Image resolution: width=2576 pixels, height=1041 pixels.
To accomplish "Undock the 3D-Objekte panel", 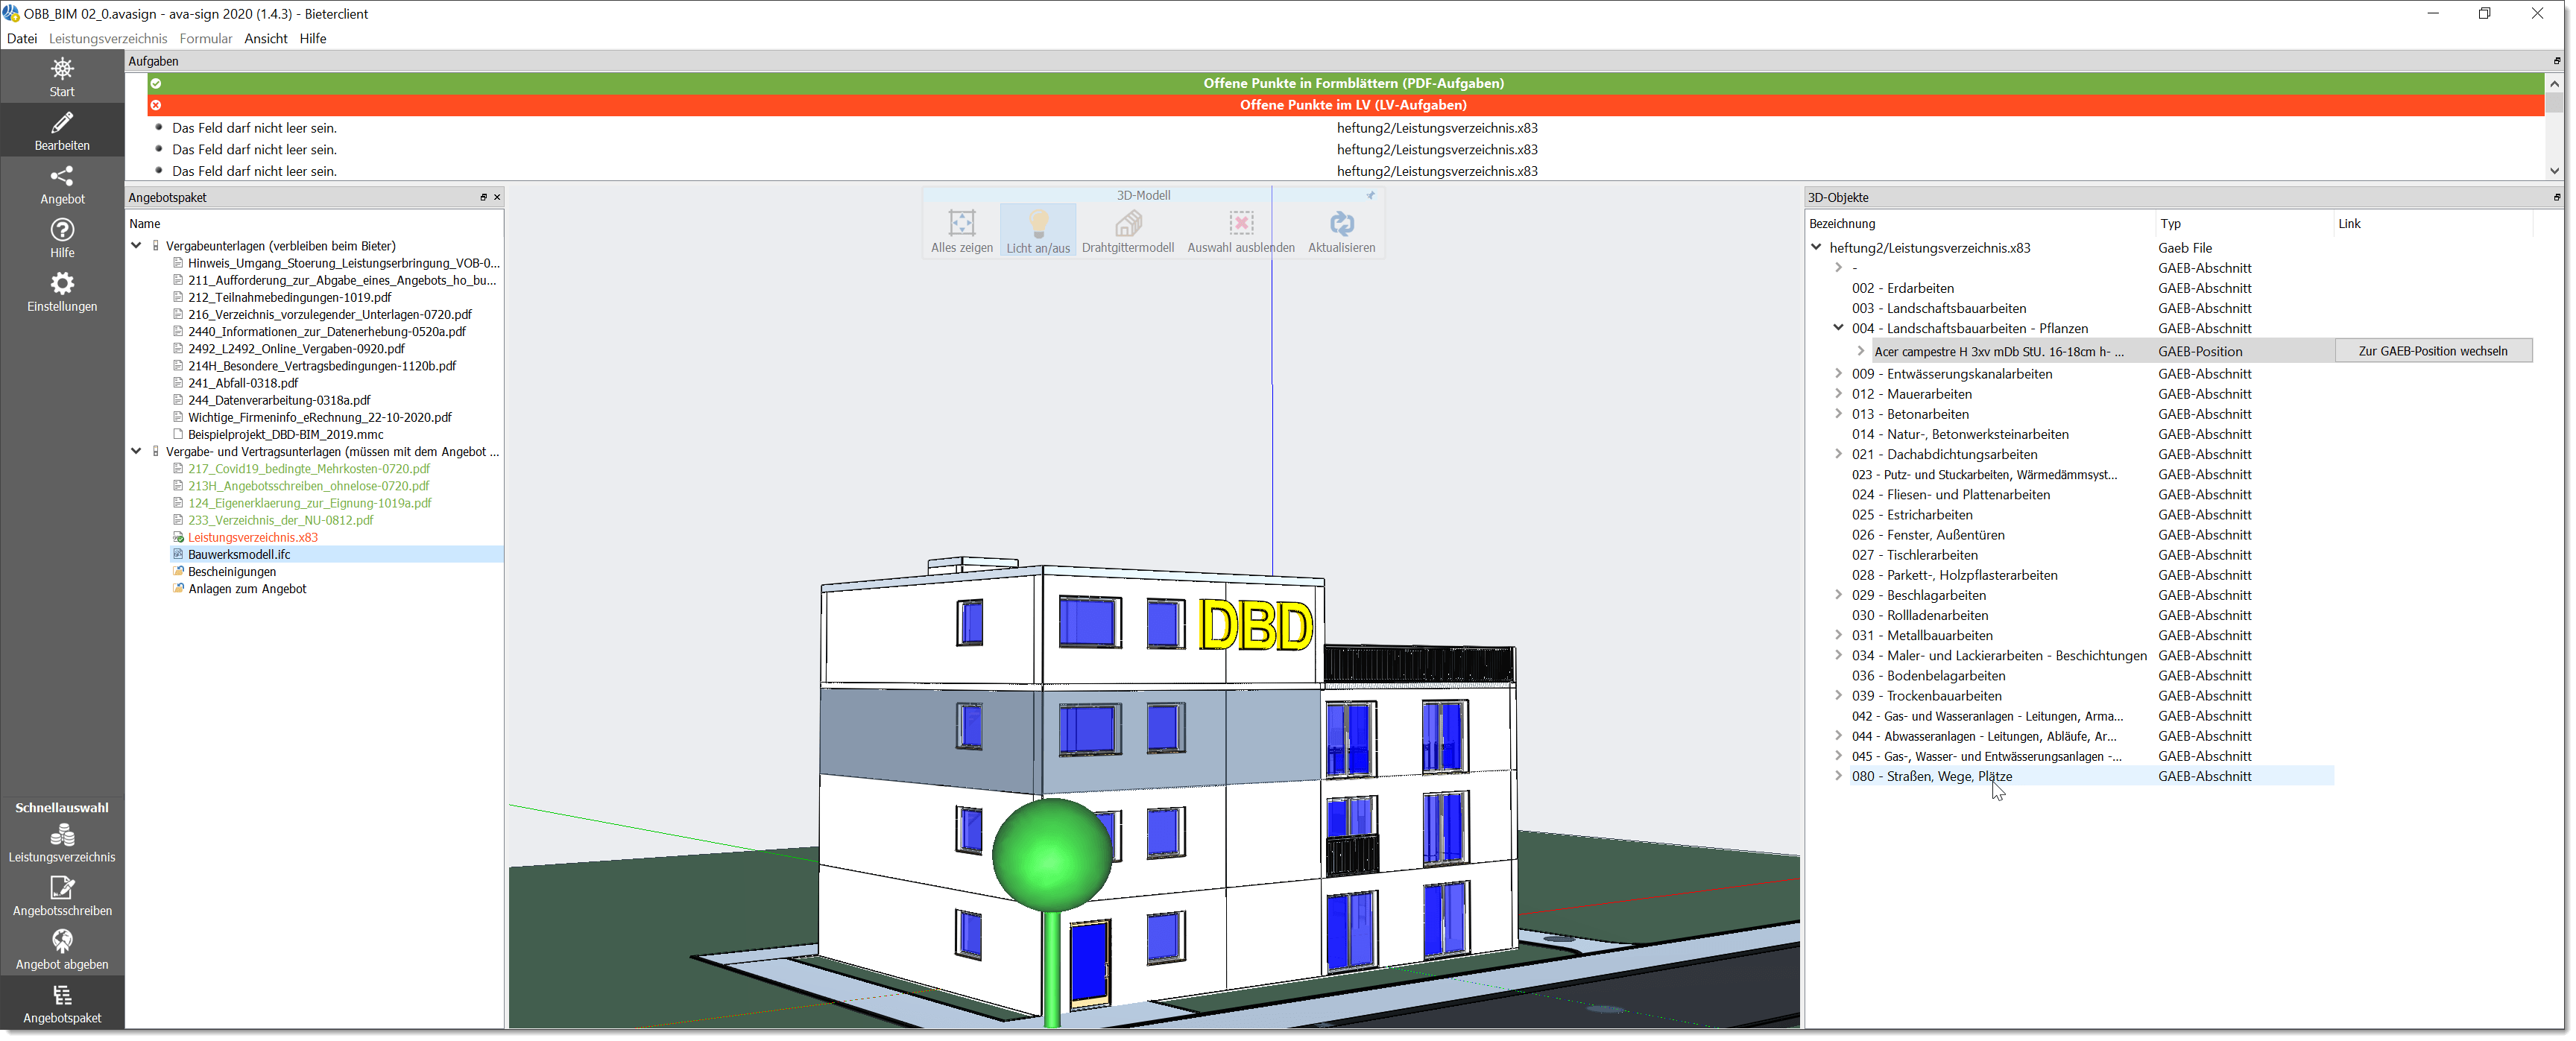I will pyautogui.click(x=2556, y=197).
